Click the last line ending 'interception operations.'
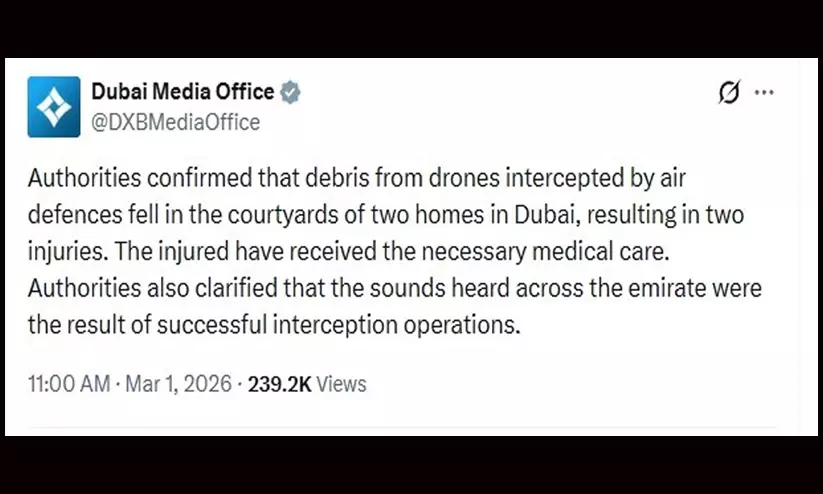 click(273, 326)
